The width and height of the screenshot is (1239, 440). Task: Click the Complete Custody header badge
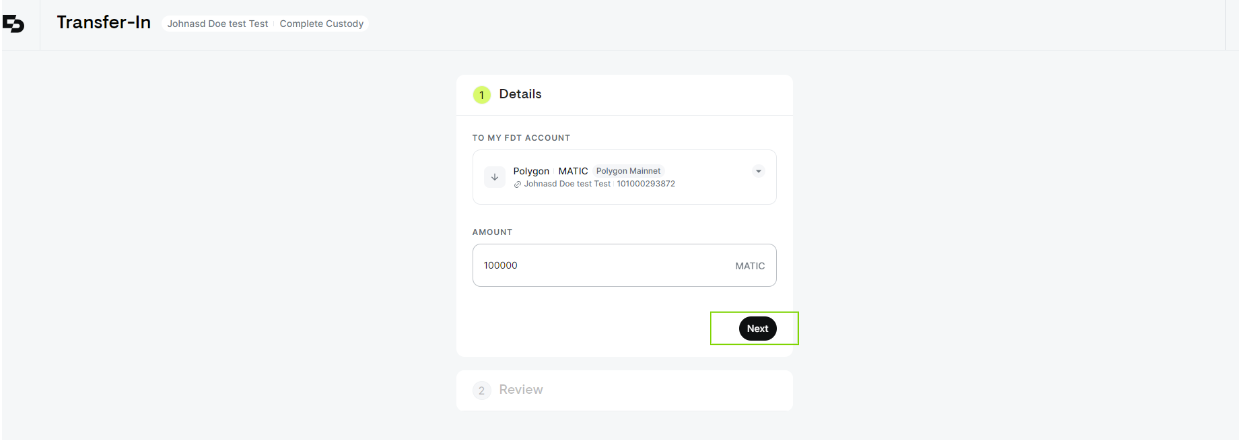click(x=322, y=23)
